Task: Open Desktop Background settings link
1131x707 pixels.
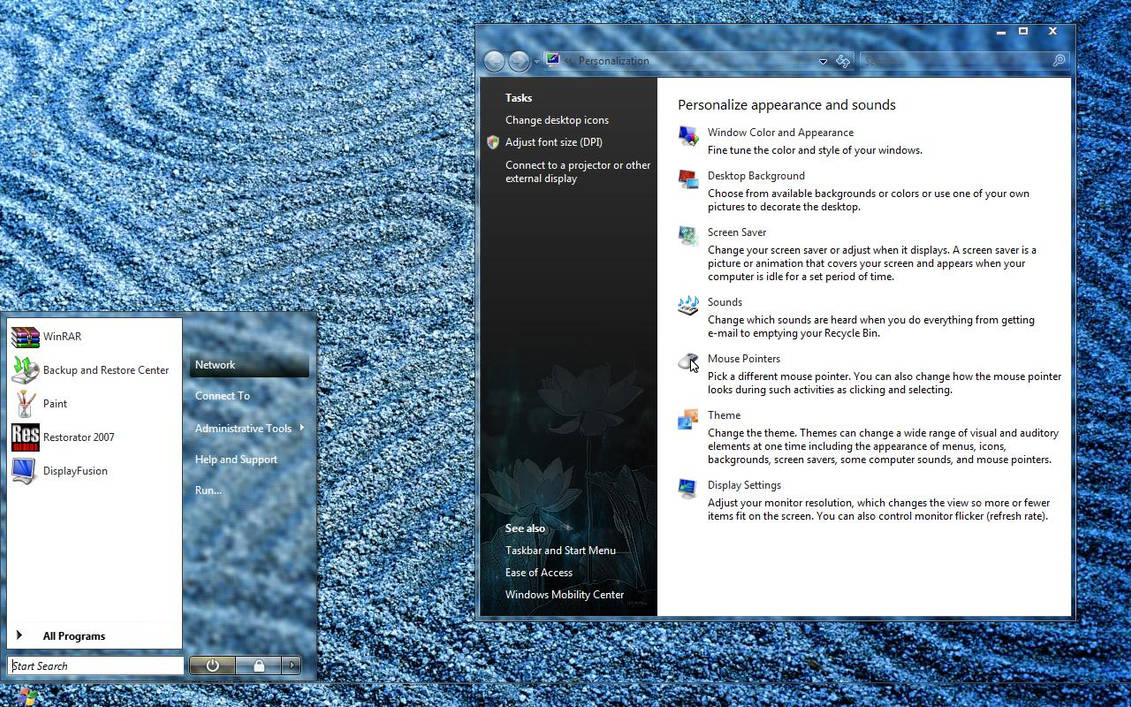Action: (756, 176)
